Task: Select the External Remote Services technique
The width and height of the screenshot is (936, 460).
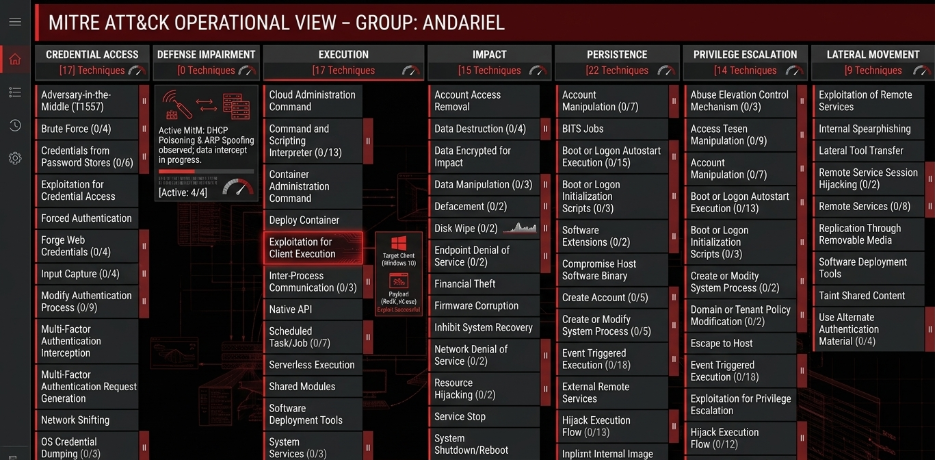Action: pyautogui.click(x=612, y=393)
